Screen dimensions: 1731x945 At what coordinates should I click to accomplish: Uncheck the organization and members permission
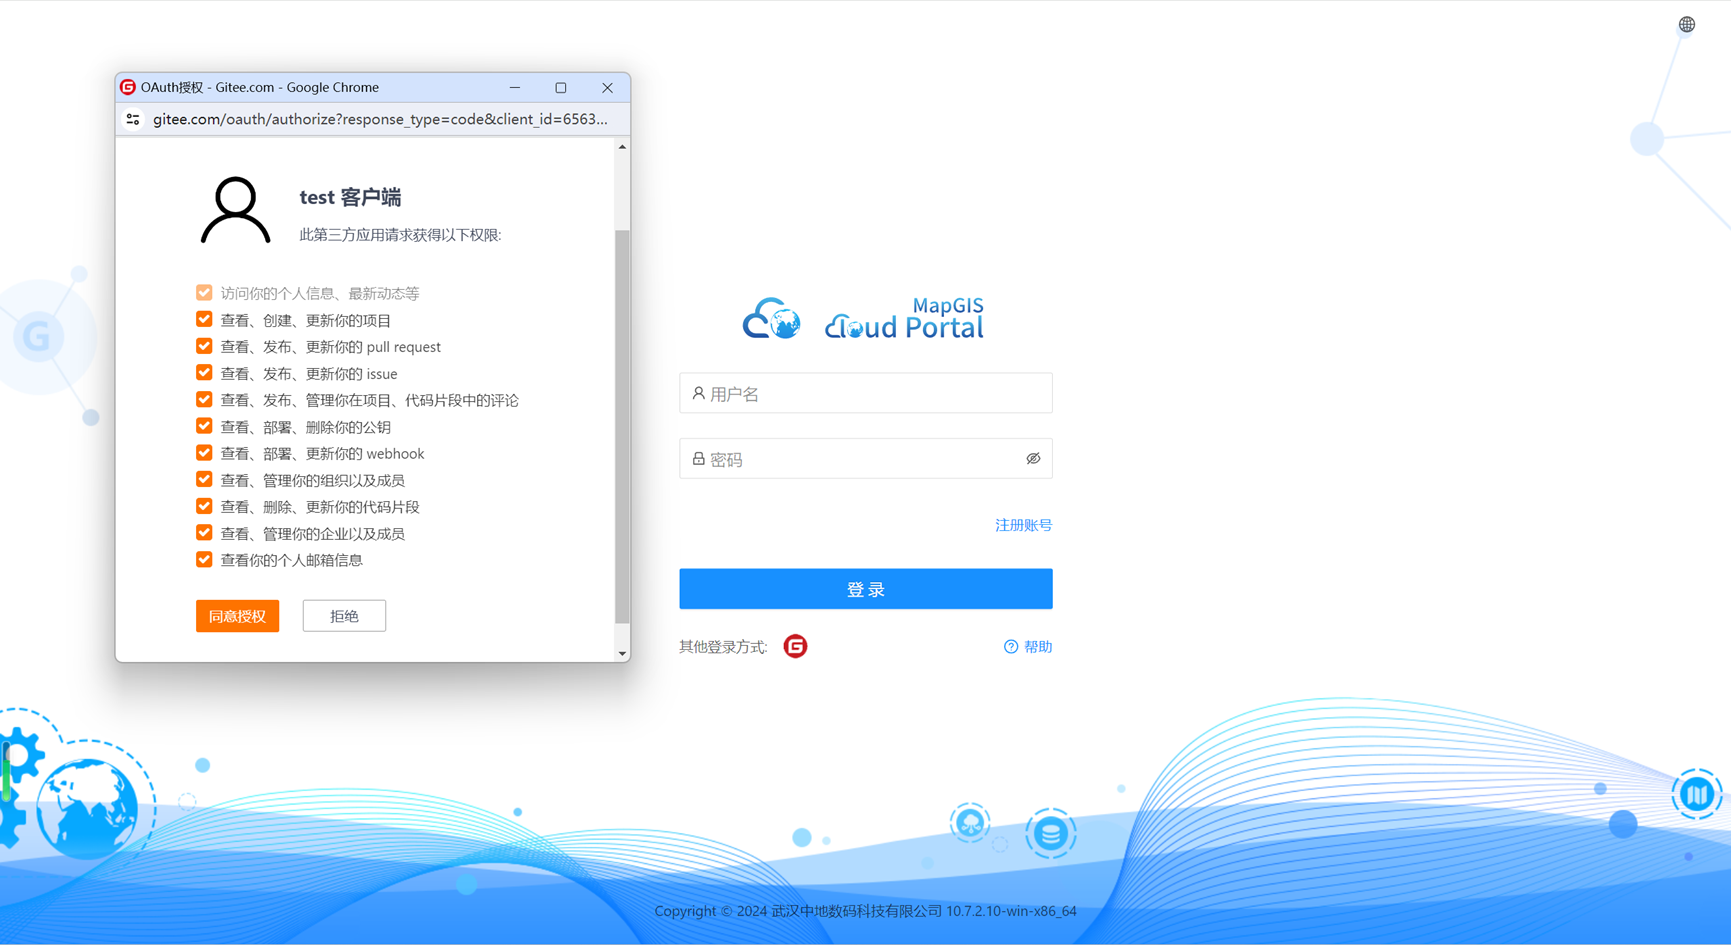(x=204, y=480)
